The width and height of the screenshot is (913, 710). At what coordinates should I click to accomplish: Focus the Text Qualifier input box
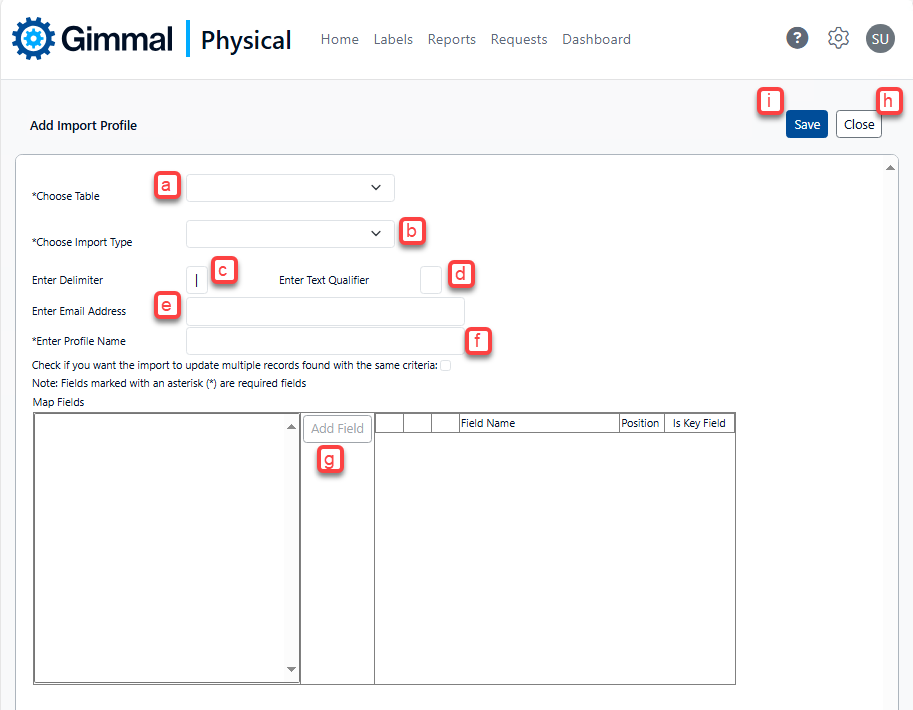431,281
